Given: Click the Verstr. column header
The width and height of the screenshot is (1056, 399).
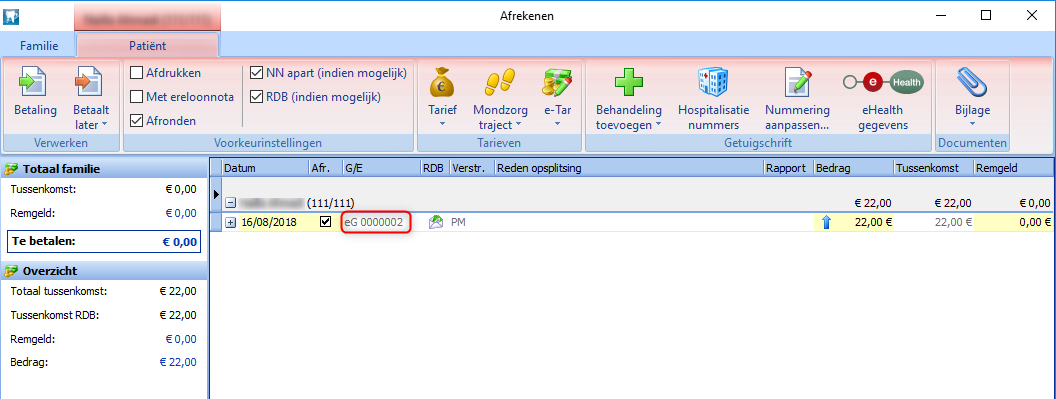Looking at the screenshot, I should coord(472,168).
